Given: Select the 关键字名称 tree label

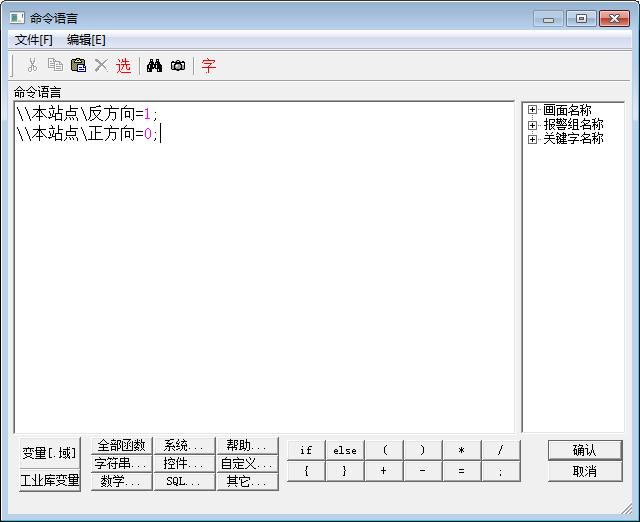Looking at the screenshot, I should coord(573,139).
